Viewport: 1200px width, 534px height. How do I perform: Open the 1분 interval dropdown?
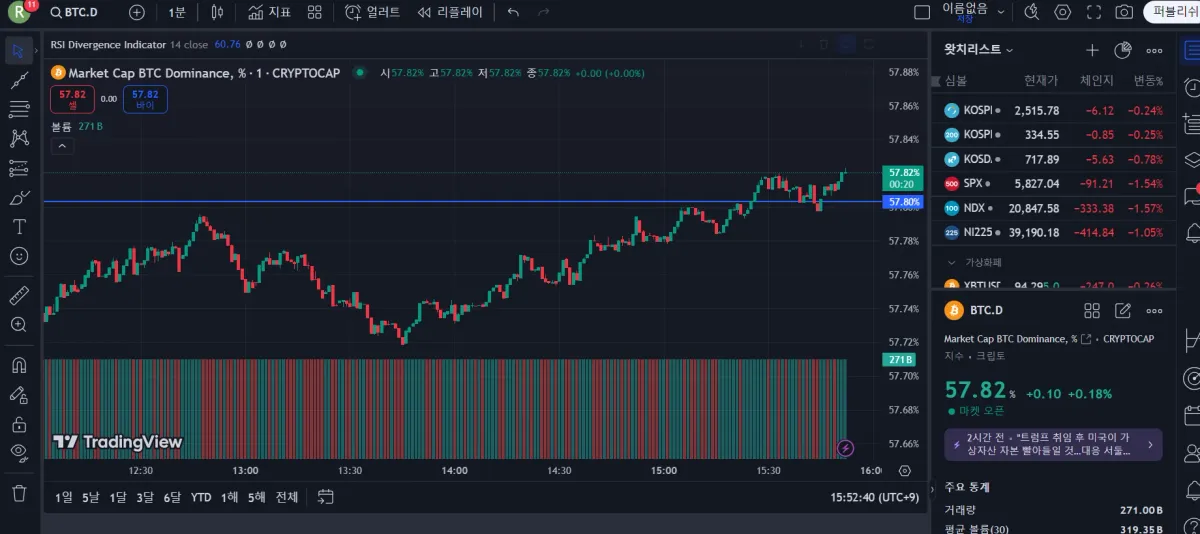[177, 12]
